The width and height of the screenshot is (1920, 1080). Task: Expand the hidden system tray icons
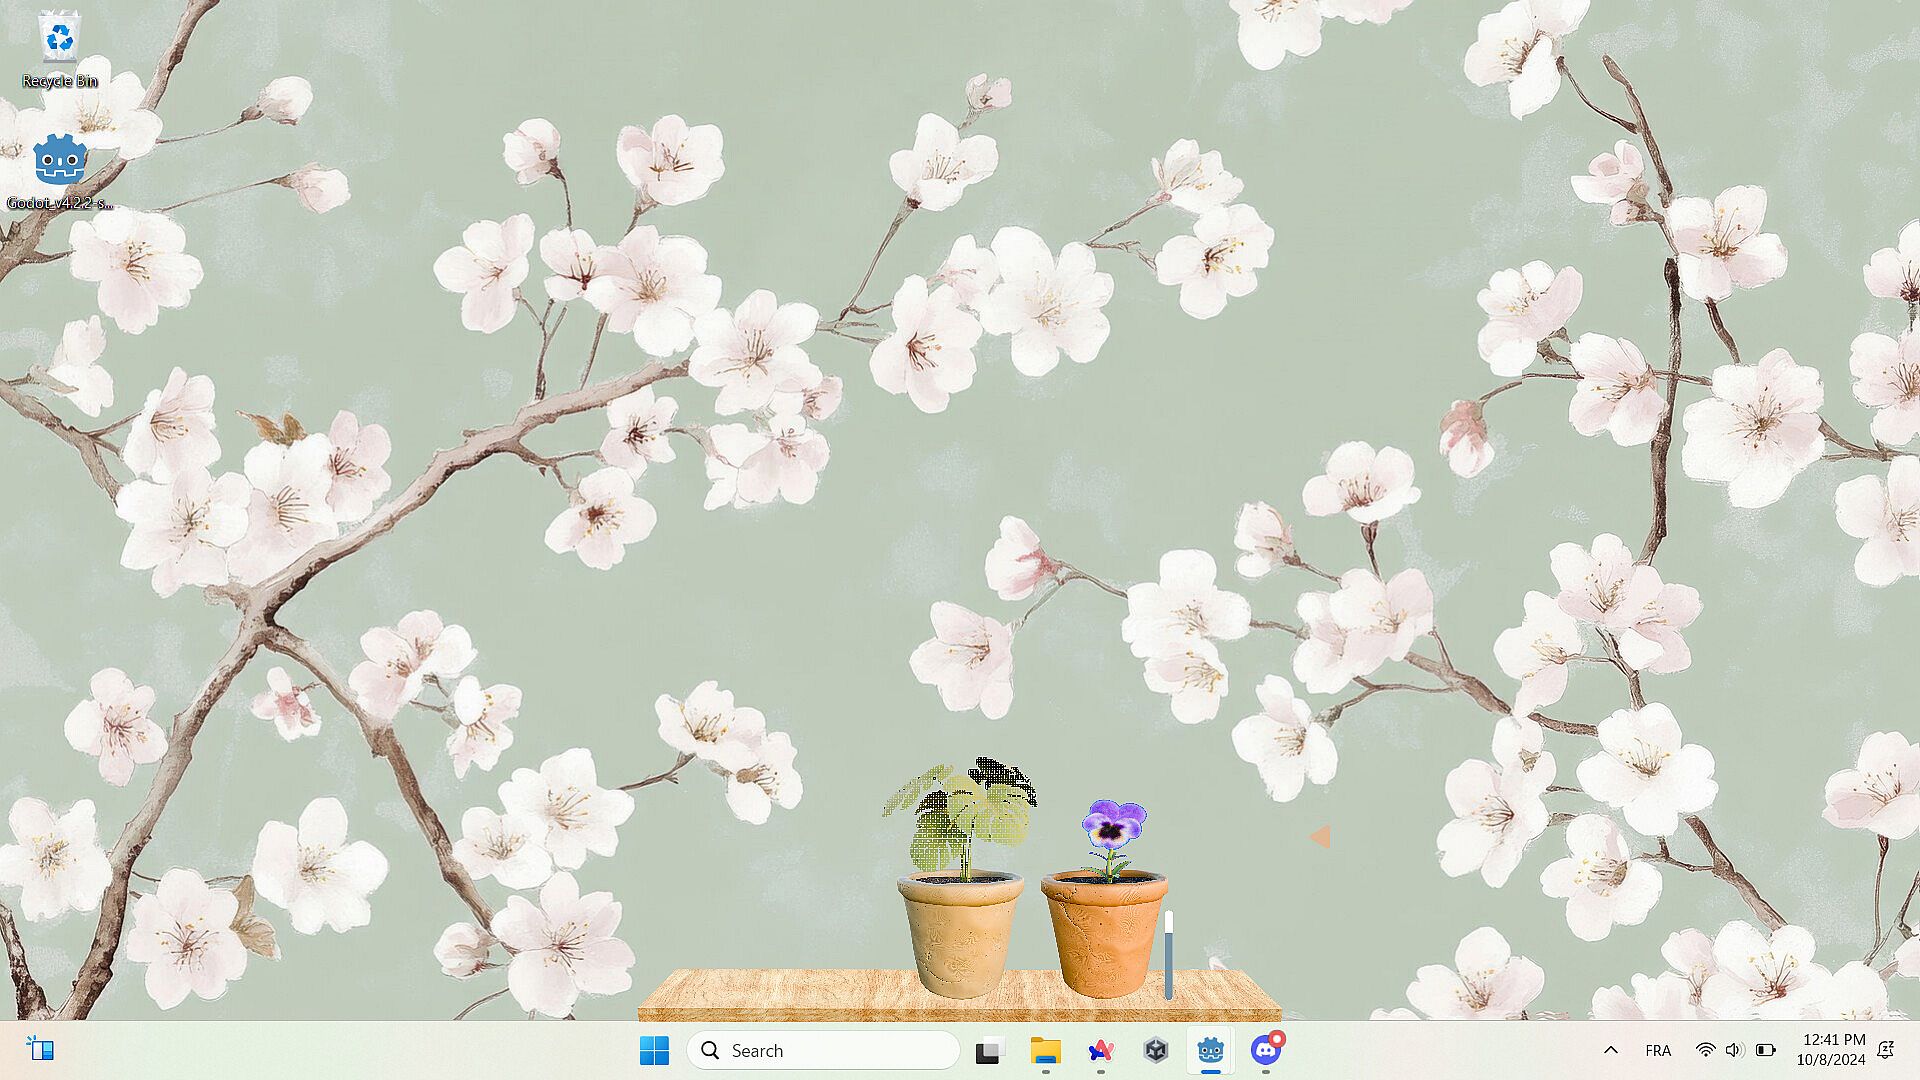(1610, 1050)
